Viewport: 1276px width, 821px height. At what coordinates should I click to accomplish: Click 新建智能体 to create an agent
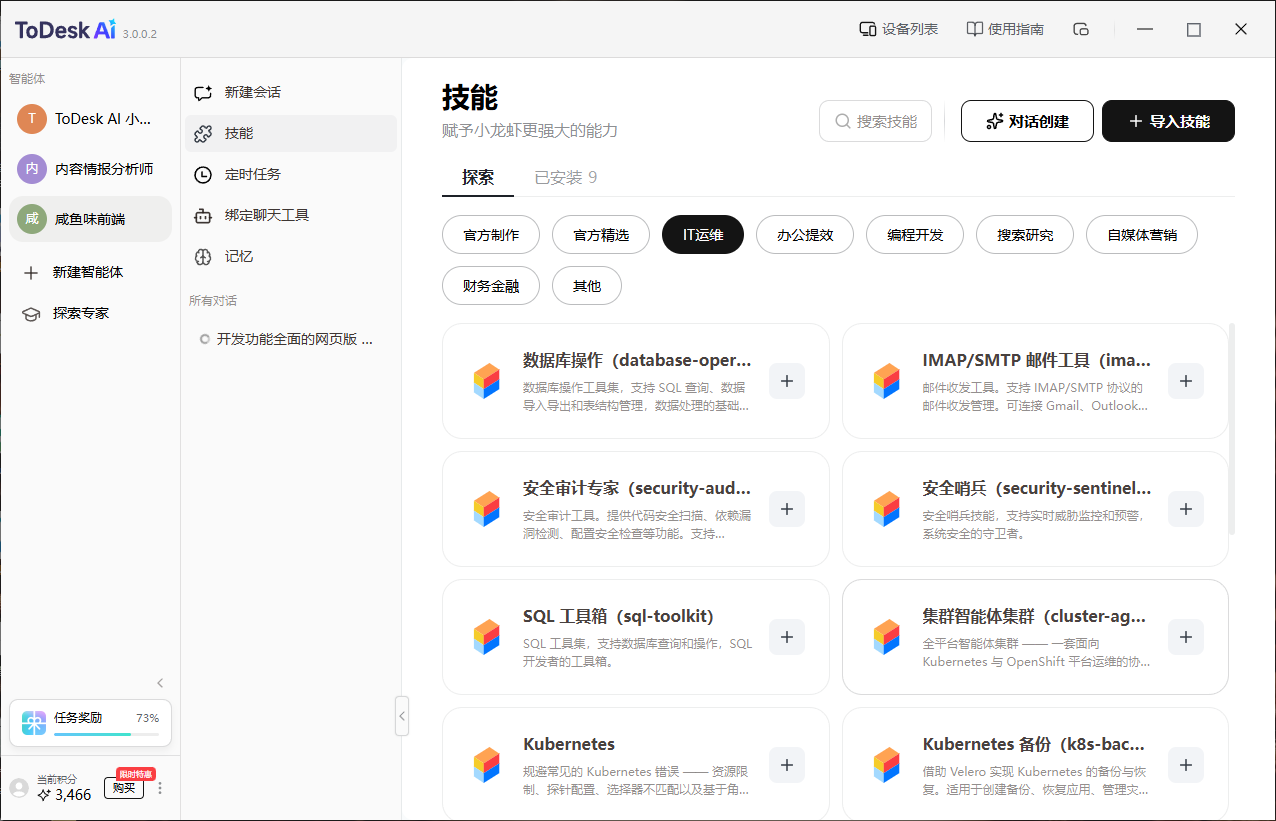90,272
